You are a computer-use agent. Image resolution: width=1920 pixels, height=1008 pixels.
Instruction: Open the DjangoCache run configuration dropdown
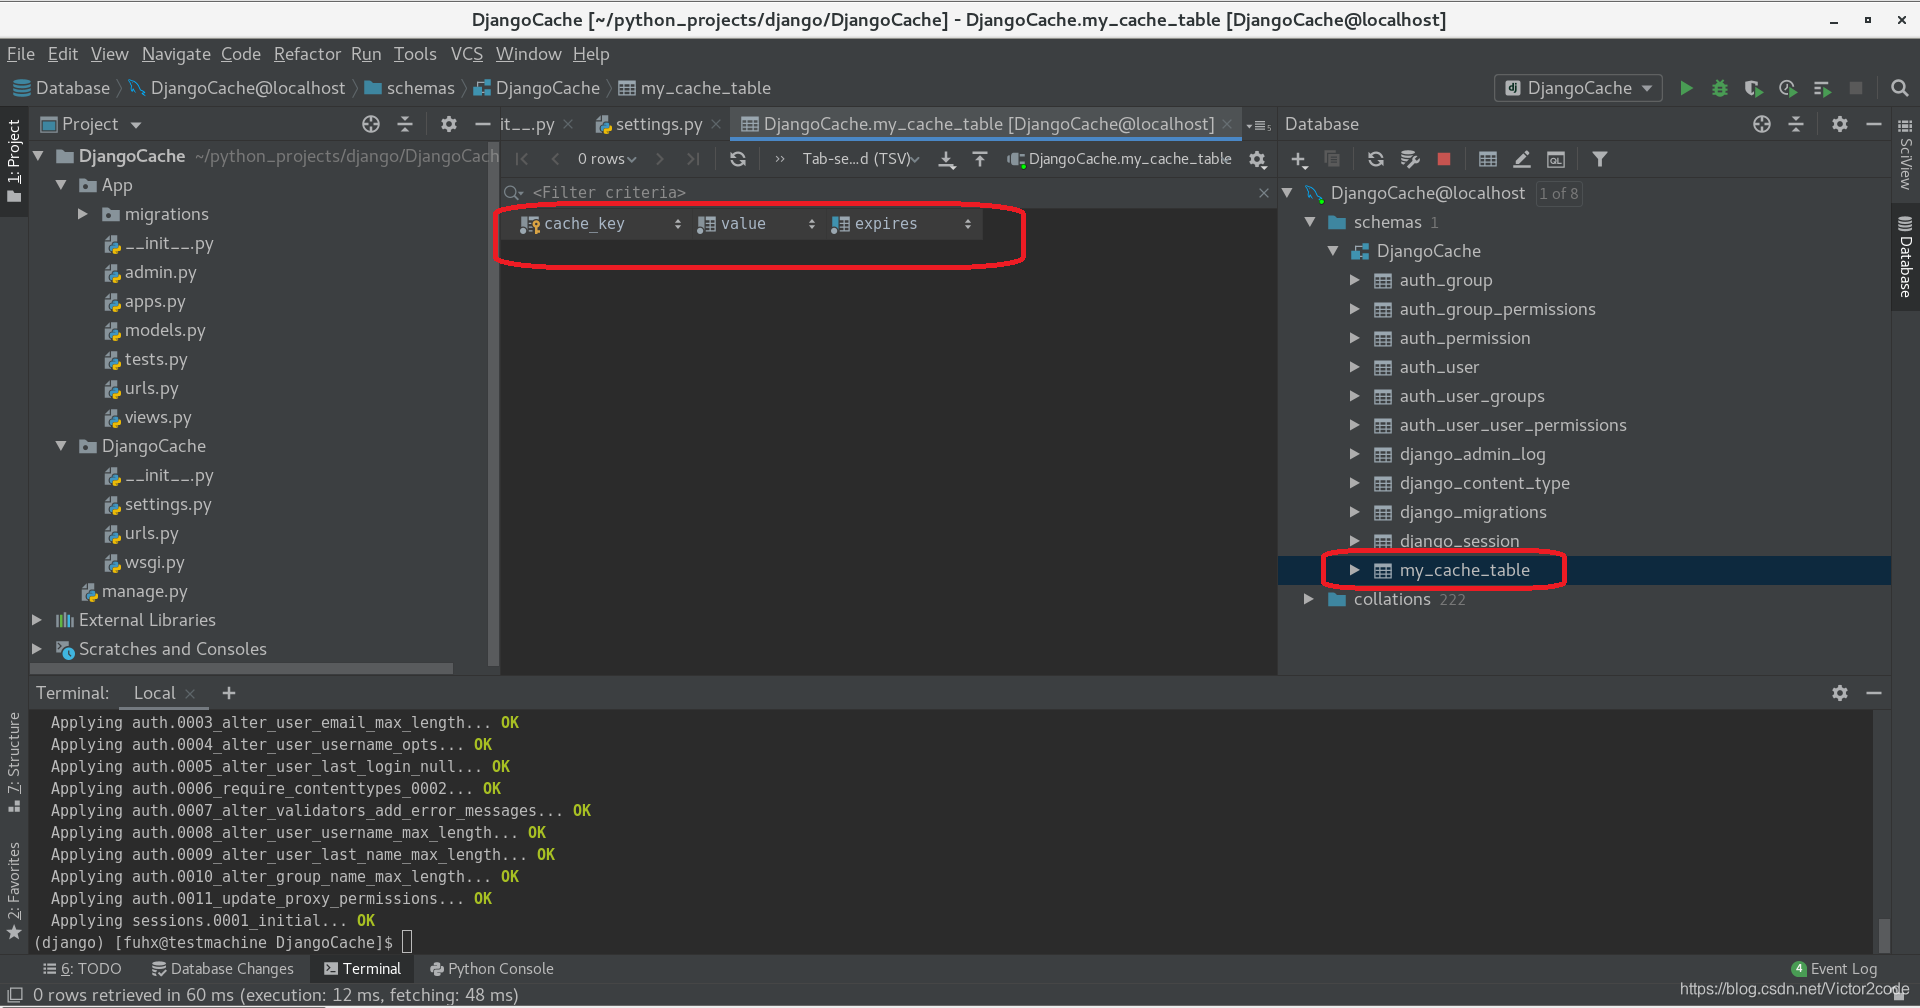tap(1579, 88)
